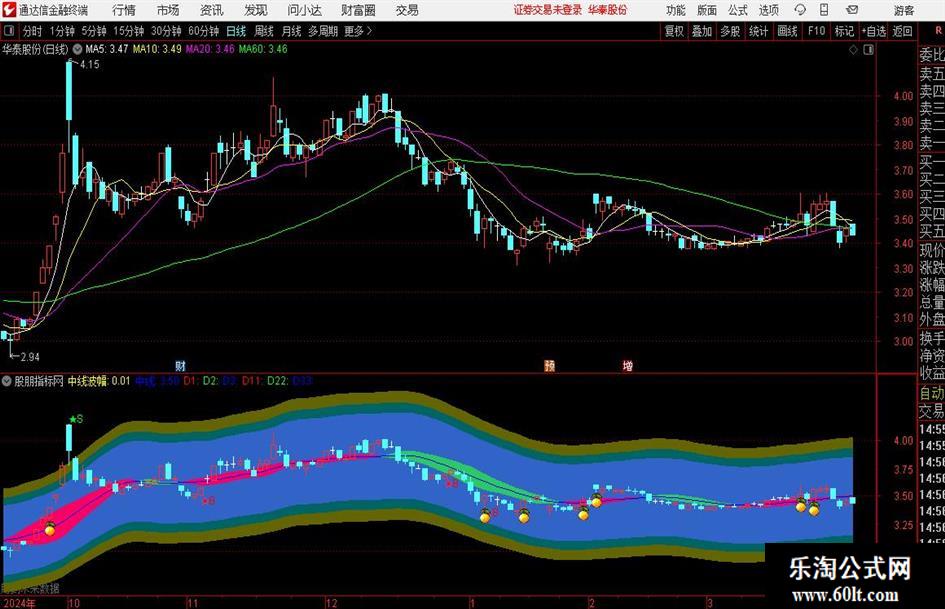Open the 公式 menu

click(x=738, y=10)
